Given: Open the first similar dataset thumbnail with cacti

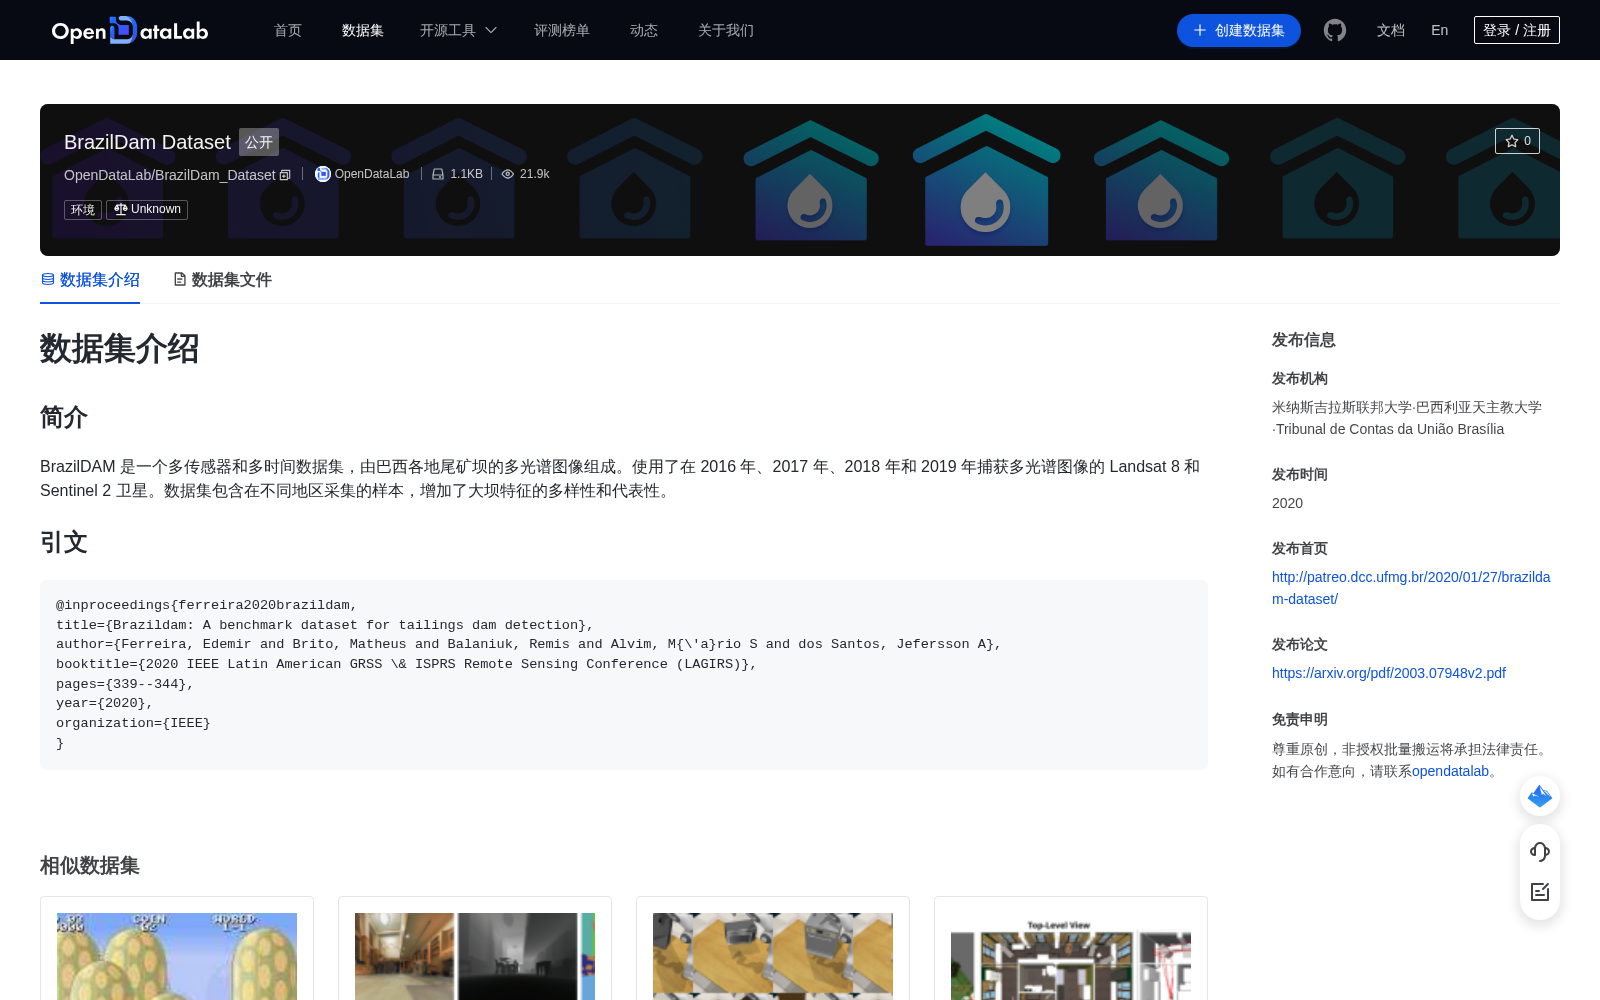Looking at the screenshot, I should 177,956.
